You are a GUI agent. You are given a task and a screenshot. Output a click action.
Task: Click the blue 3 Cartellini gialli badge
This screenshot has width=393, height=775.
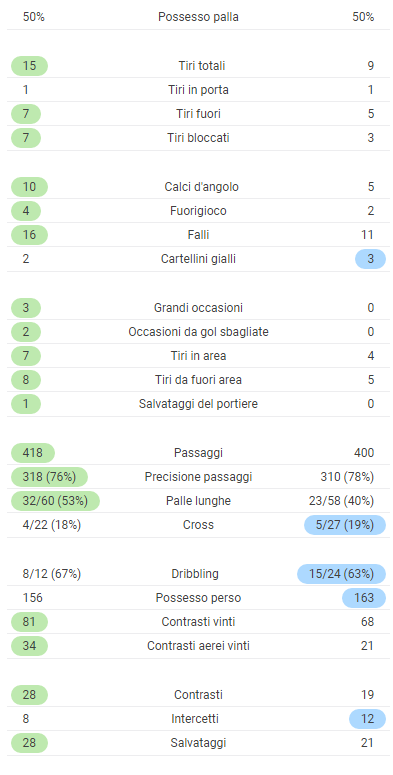pyautogui.click(x=370, y=259)
